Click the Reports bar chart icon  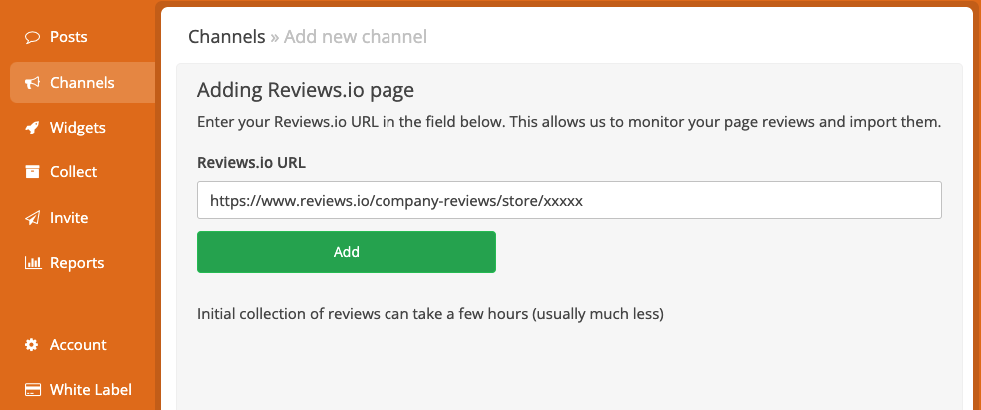tap(33, 263)
